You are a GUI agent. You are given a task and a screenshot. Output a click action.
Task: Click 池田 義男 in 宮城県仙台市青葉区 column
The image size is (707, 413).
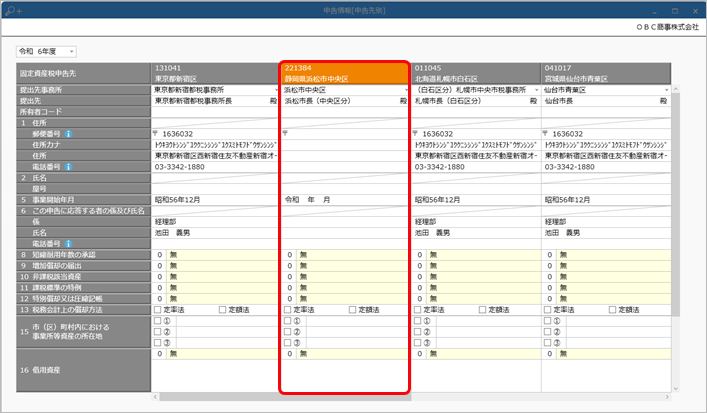point(606,233)
